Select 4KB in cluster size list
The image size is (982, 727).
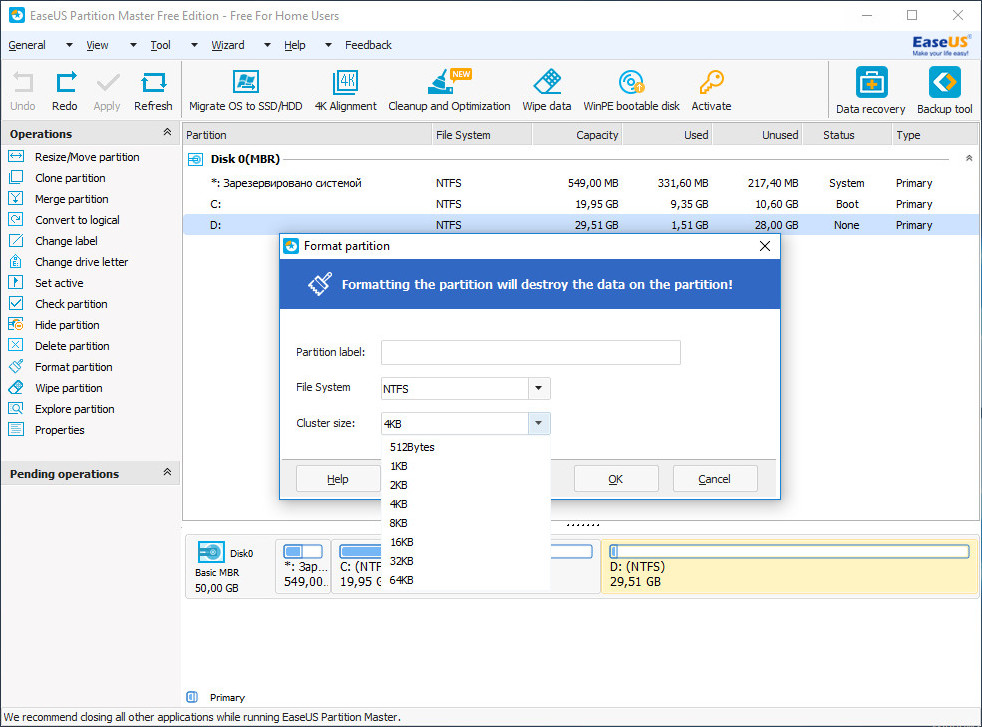click(465, 504)
